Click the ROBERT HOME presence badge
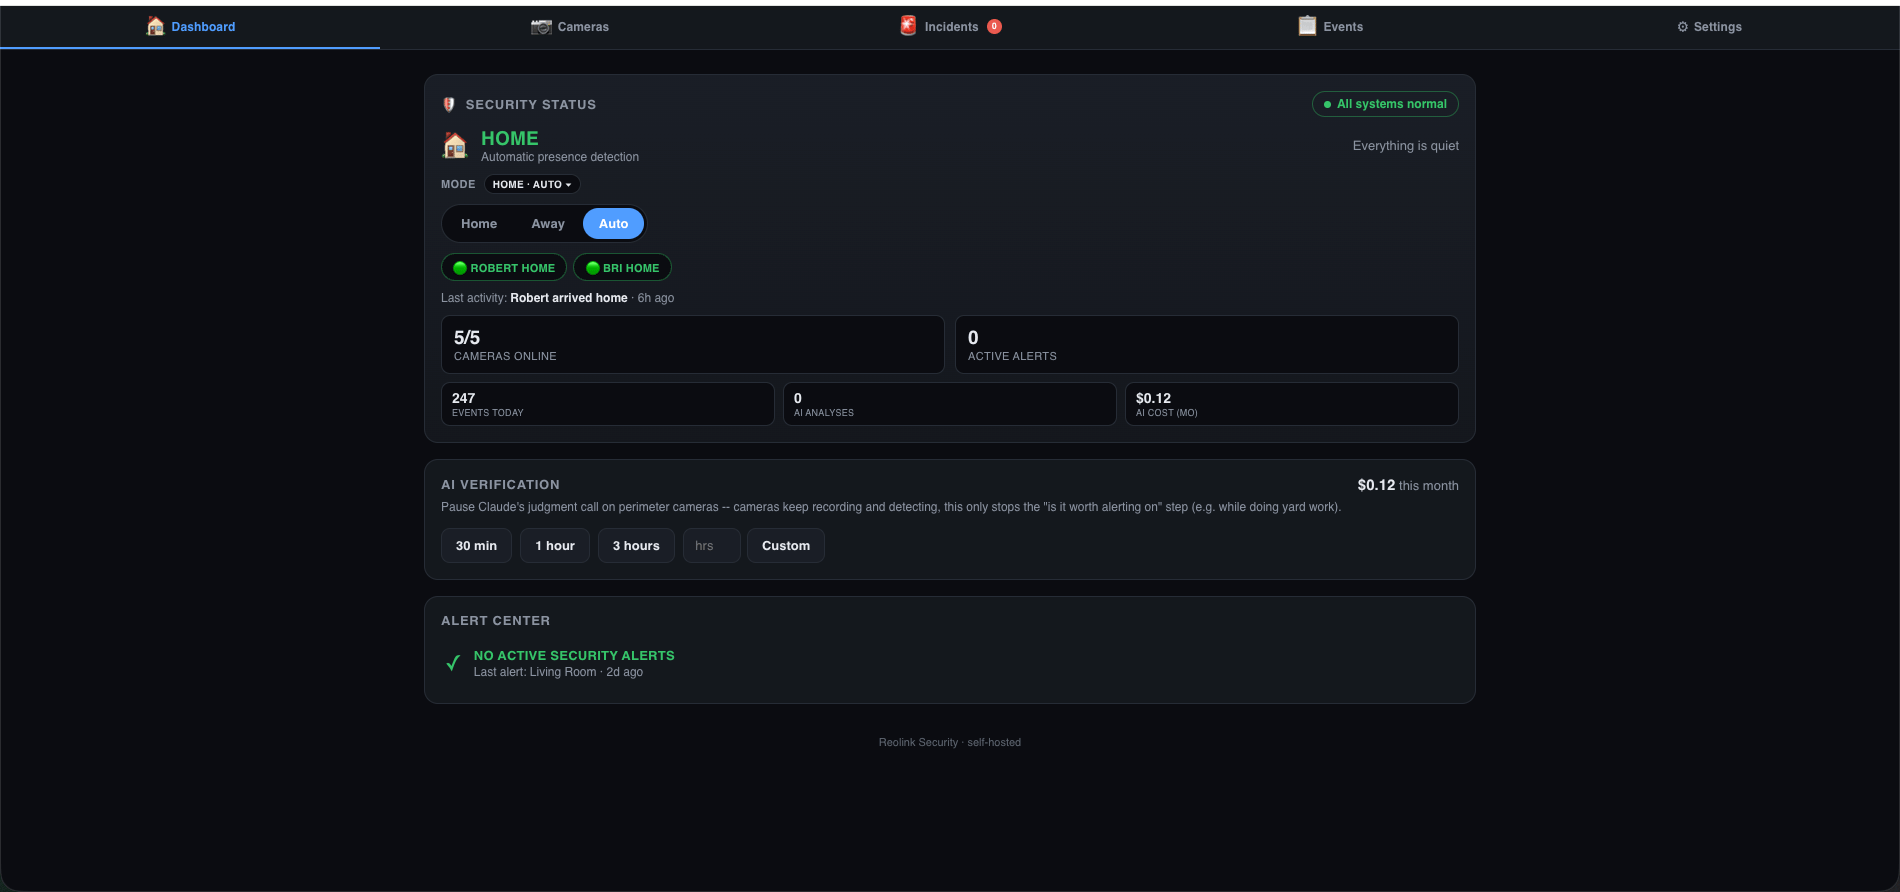The width and height of the screenshot is (1900, 892). point(504,268)
